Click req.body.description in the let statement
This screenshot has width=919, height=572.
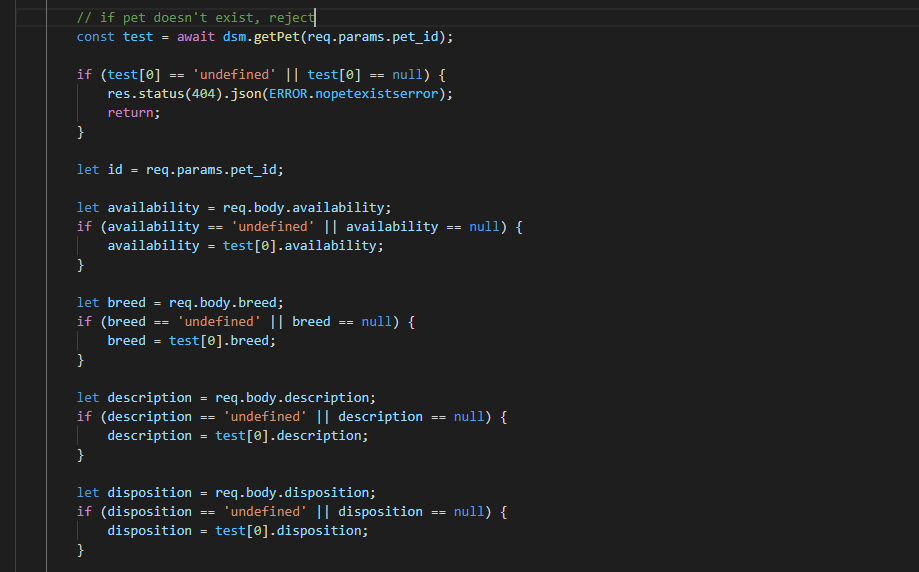click(295, 398)
